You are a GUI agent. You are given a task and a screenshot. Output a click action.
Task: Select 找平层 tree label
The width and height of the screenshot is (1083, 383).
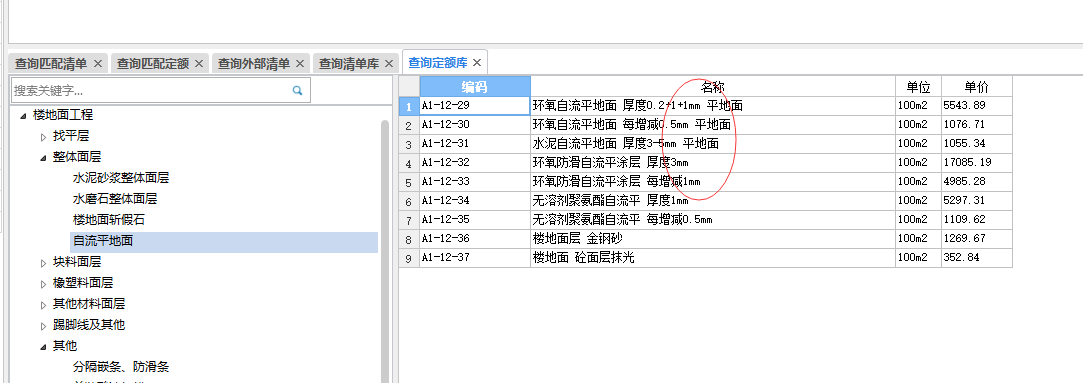pyautogui.click(x=70, y=137)
